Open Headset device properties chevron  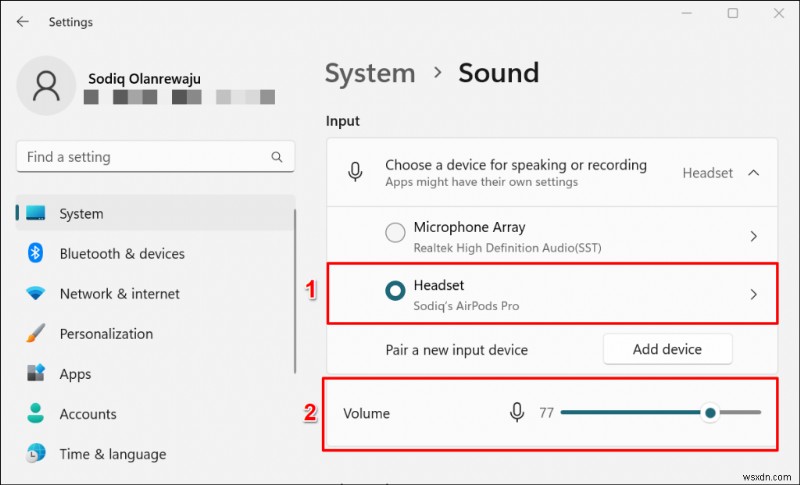point(754,294)
